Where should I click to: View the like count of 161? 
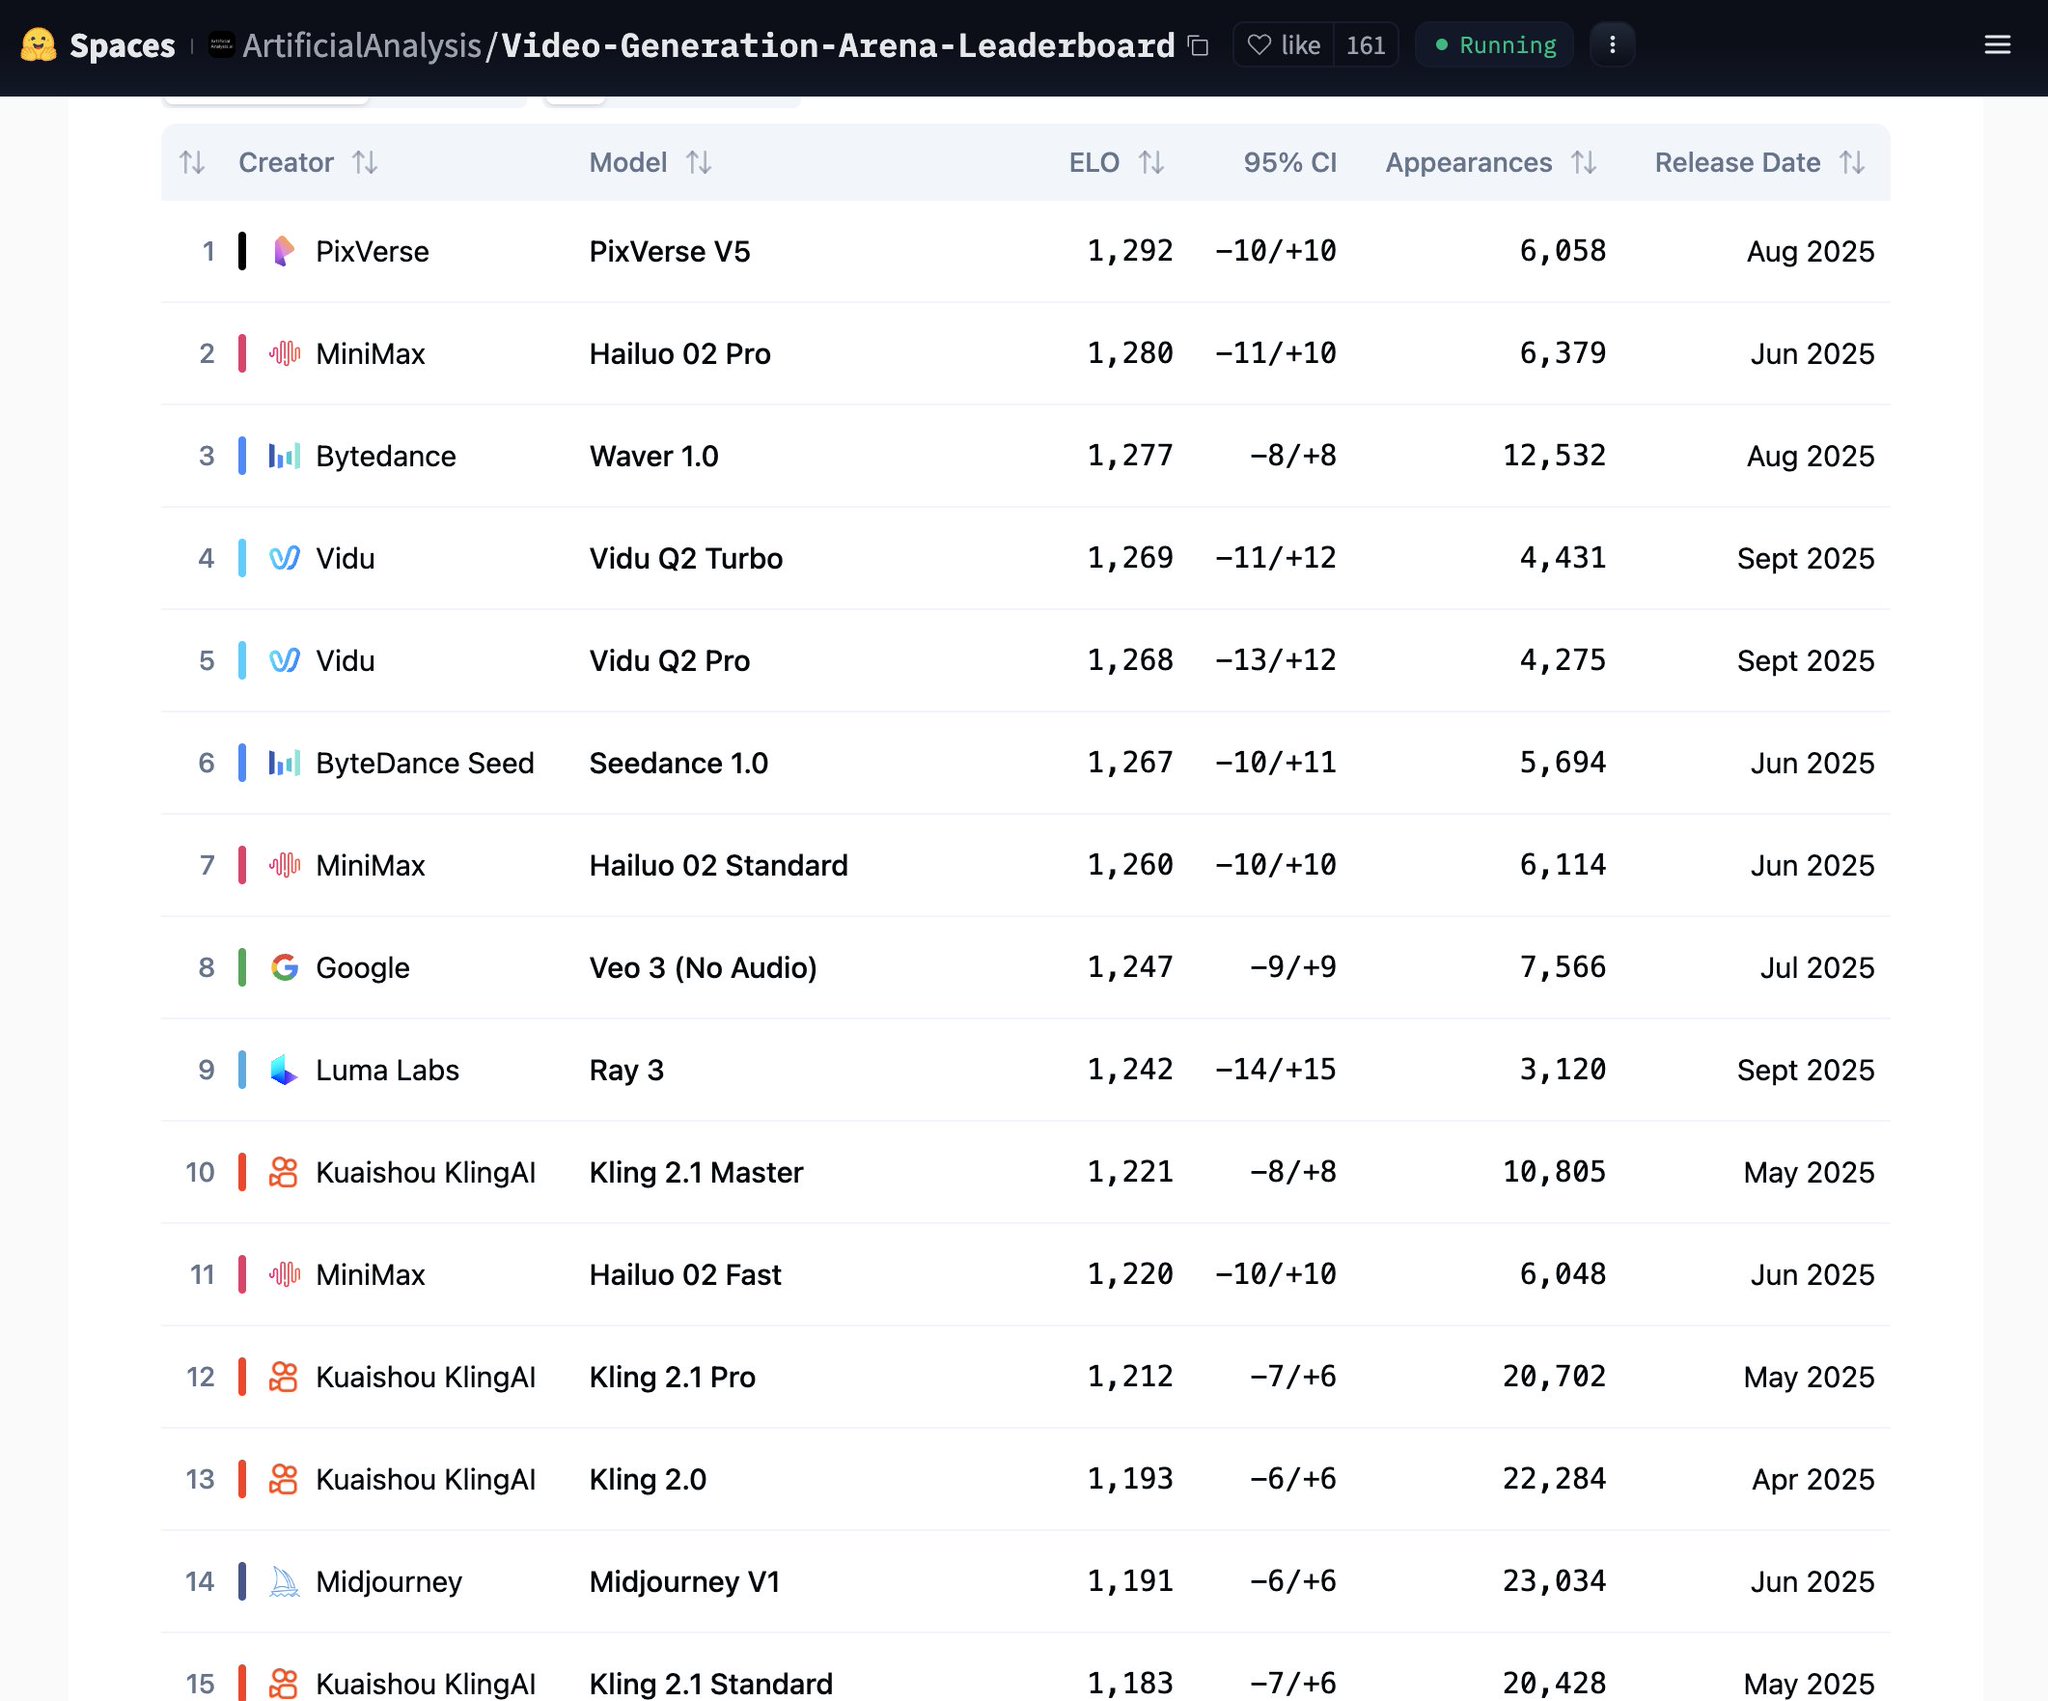tap(1365, 45)
